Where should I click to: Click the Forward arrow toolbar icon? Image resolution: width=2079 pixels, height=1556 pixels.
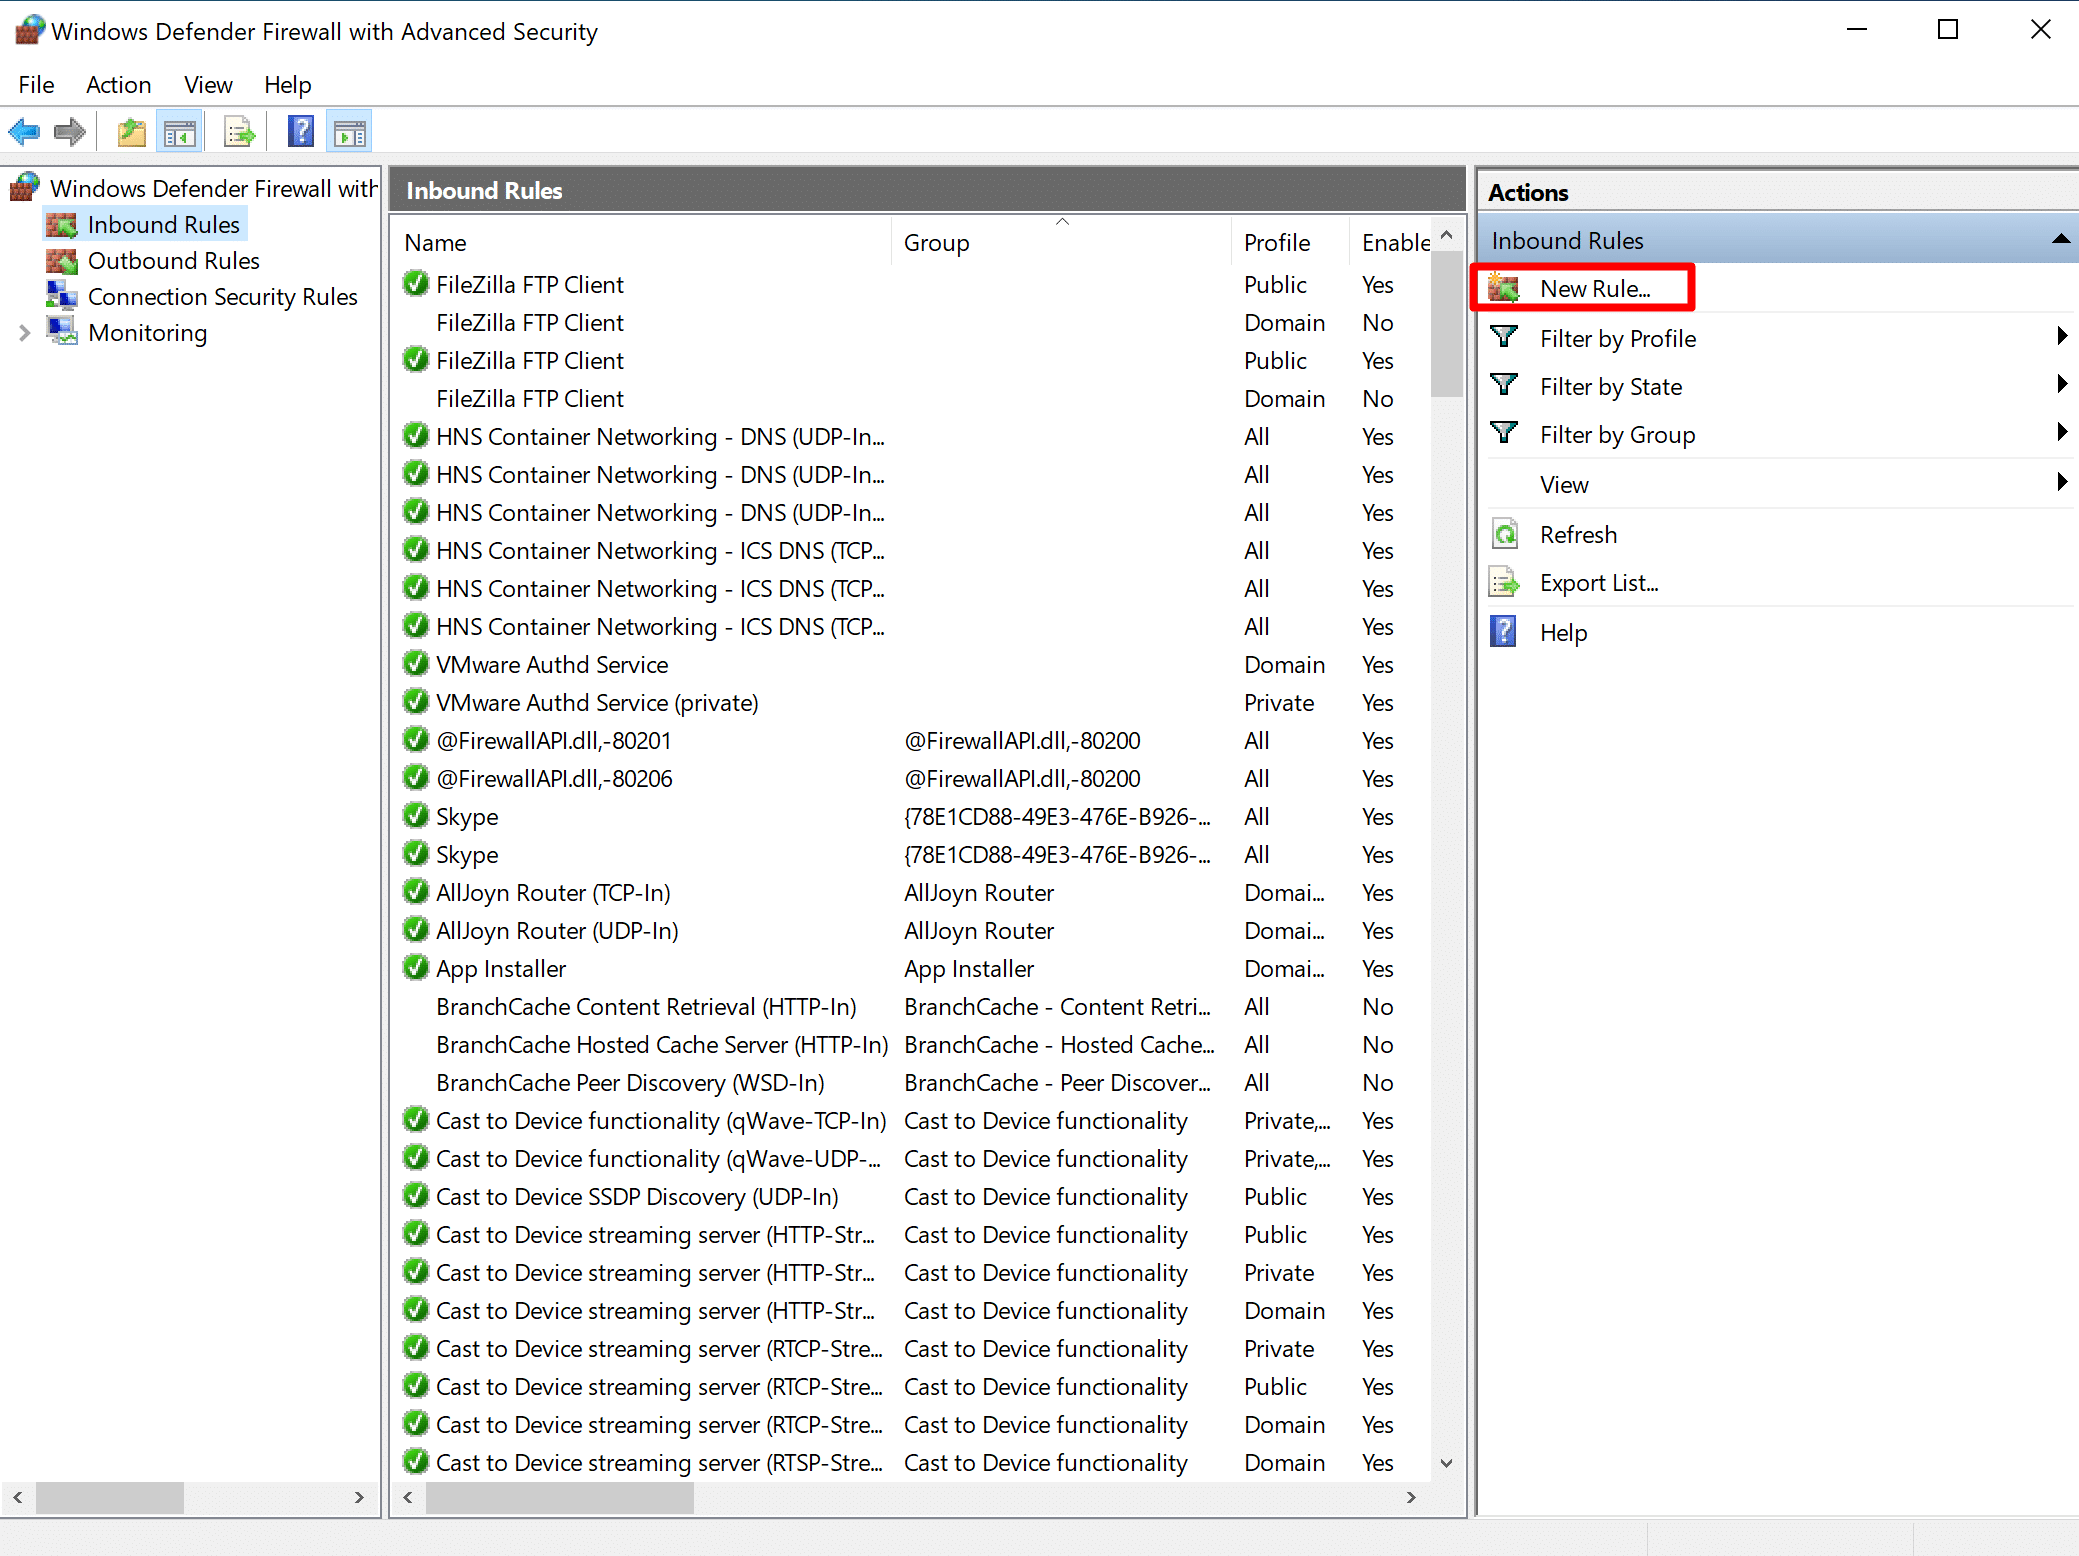click(70, 132)
